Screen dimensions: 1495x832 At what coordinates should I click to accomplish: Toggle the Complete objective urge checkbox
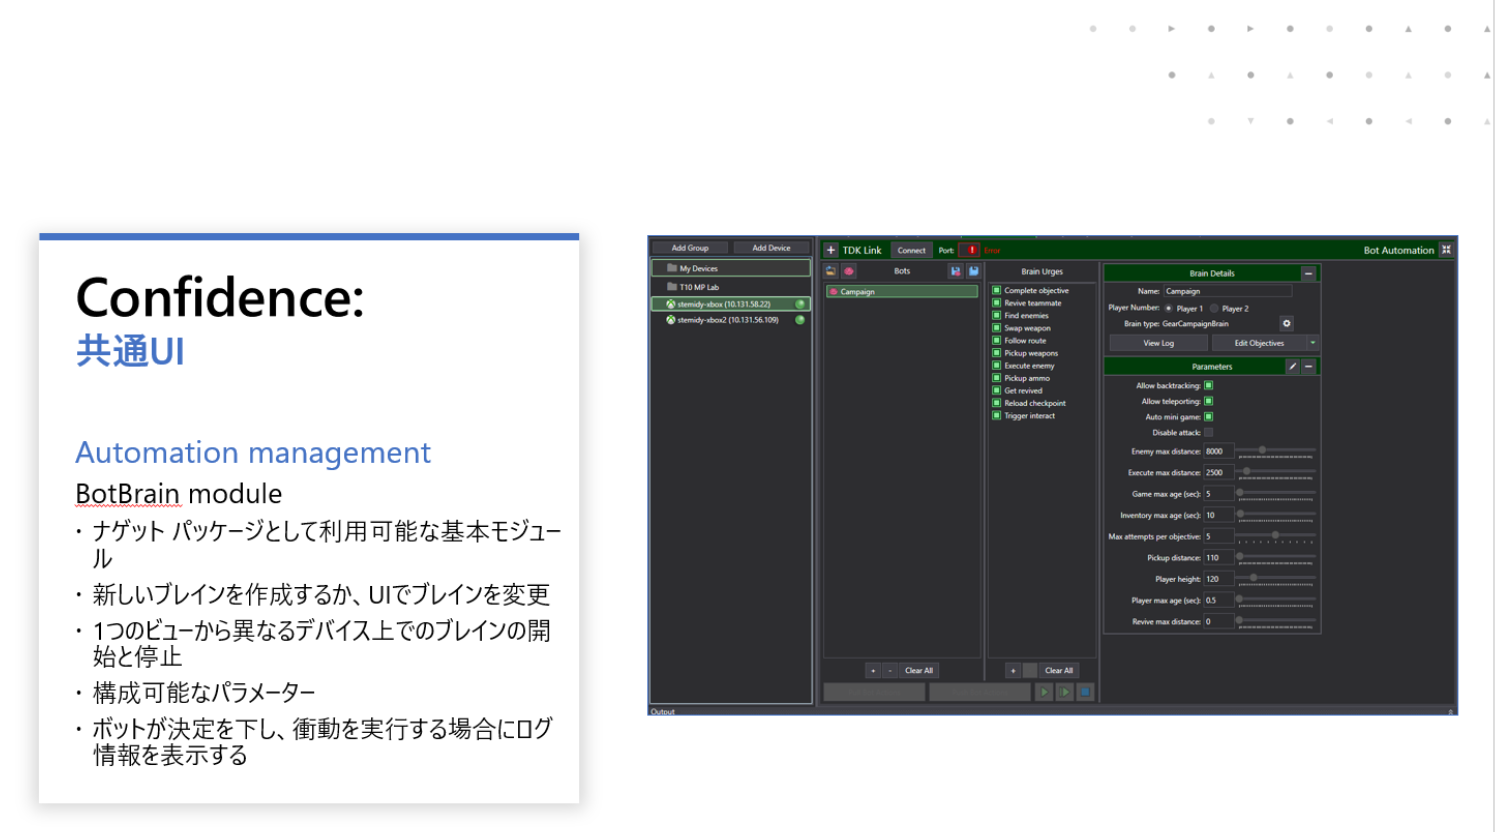pyautogui.click(x=996, y=290)
